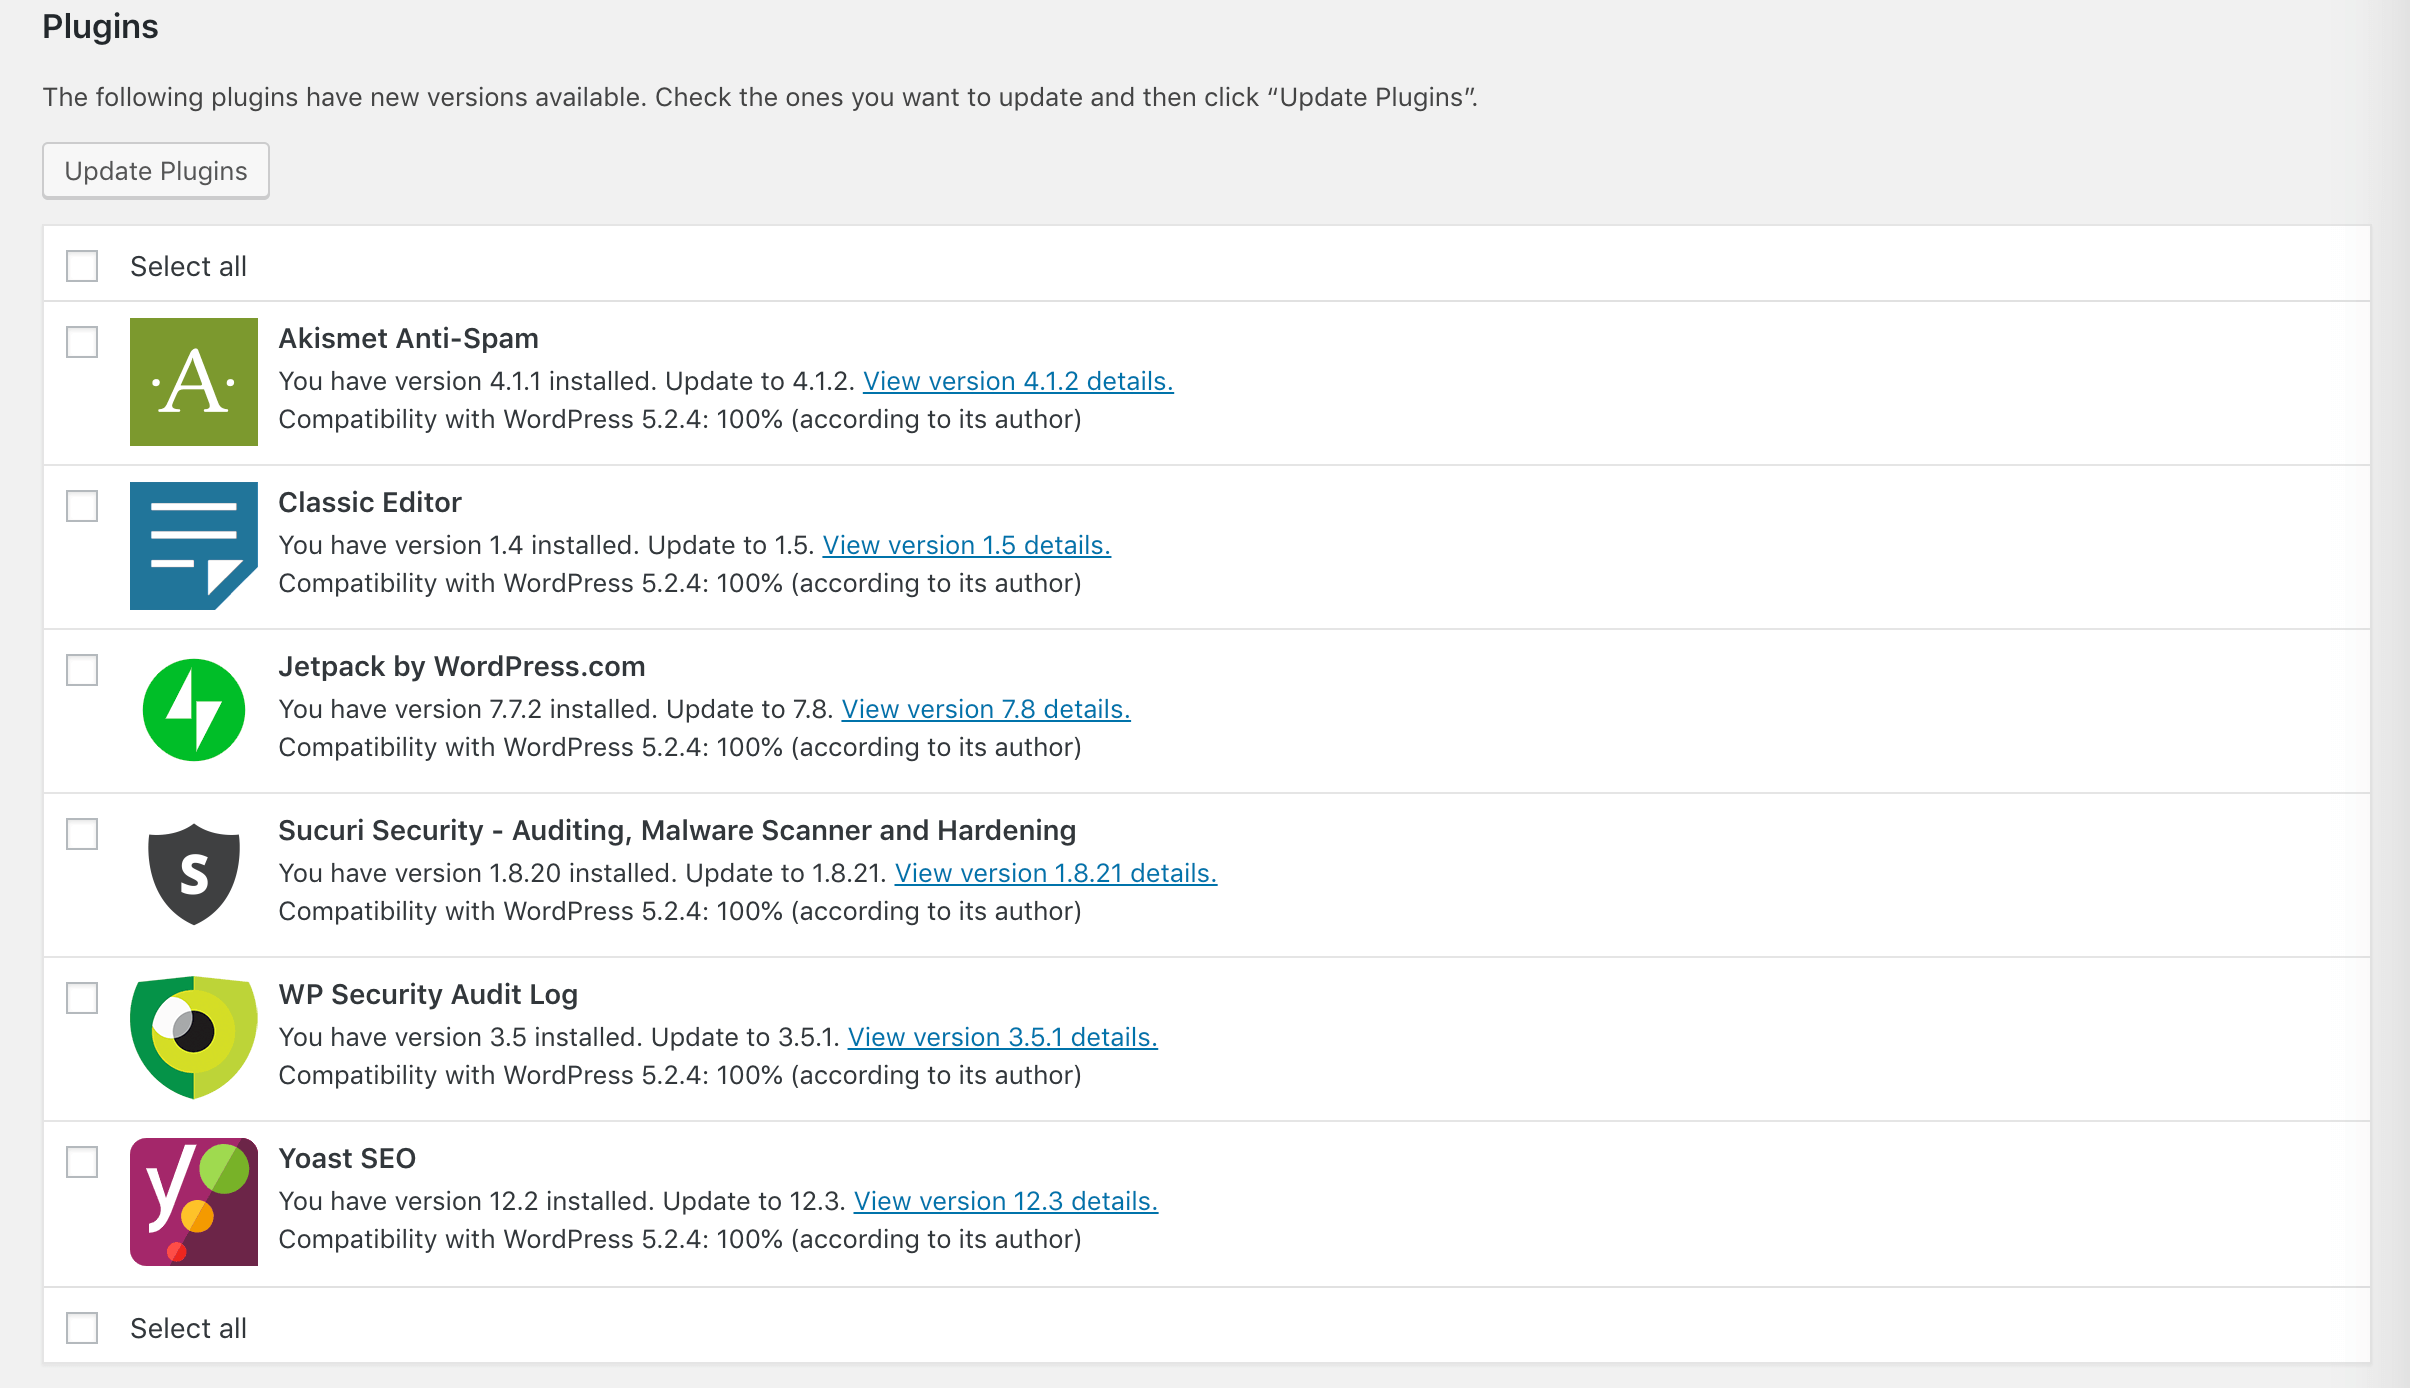The height and width of the screenshot is (1388, 2410).
Task: Click 'You have version 3.5 installed' text
Action: pos(460,1037)
